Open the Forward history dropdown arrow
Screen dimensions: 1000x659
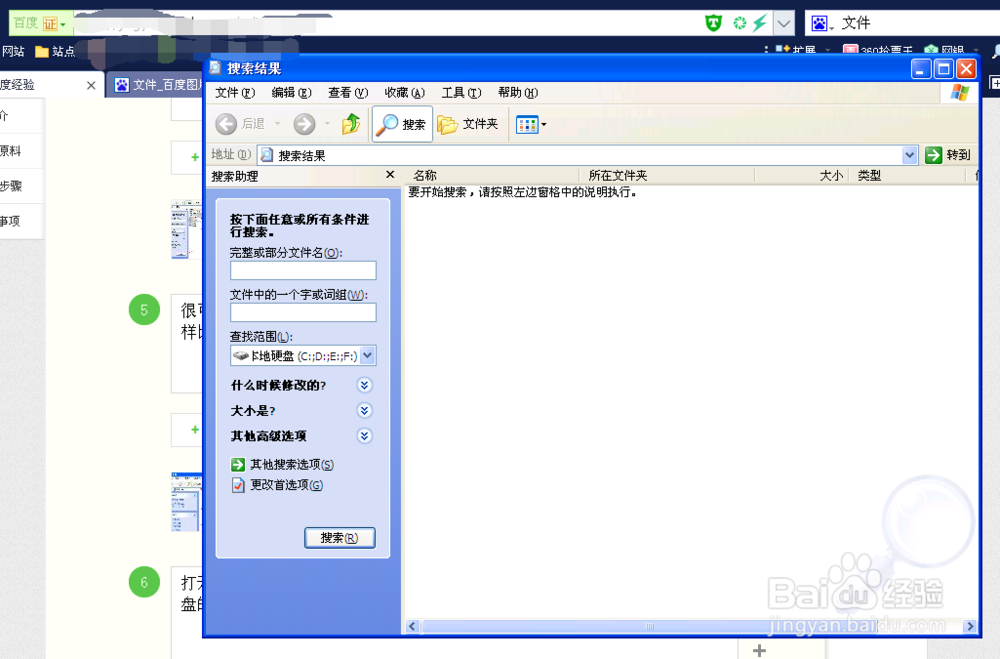click(327, 123)
